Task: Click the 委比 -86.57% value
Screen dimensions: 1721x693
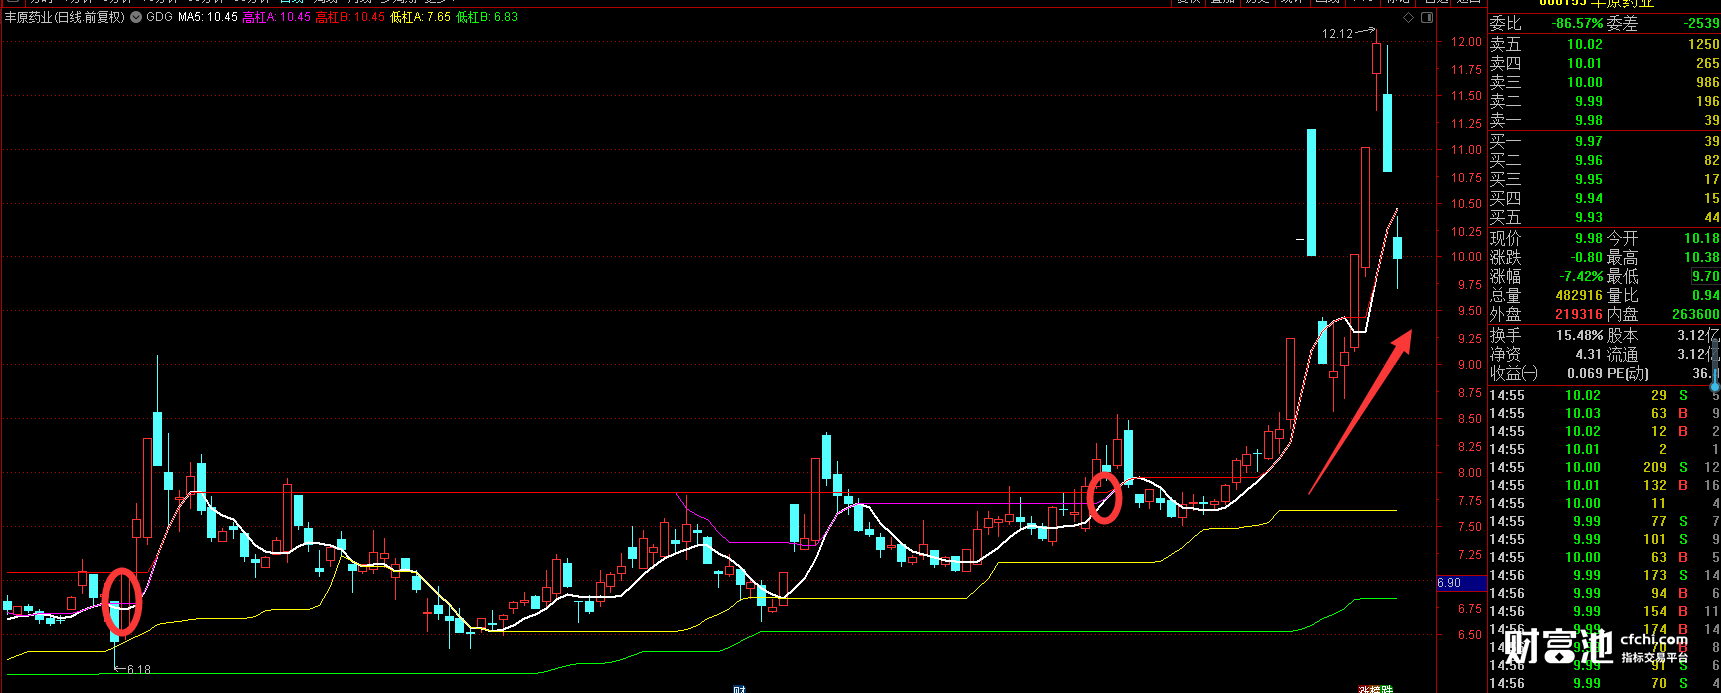Action: coord(1577,23)
